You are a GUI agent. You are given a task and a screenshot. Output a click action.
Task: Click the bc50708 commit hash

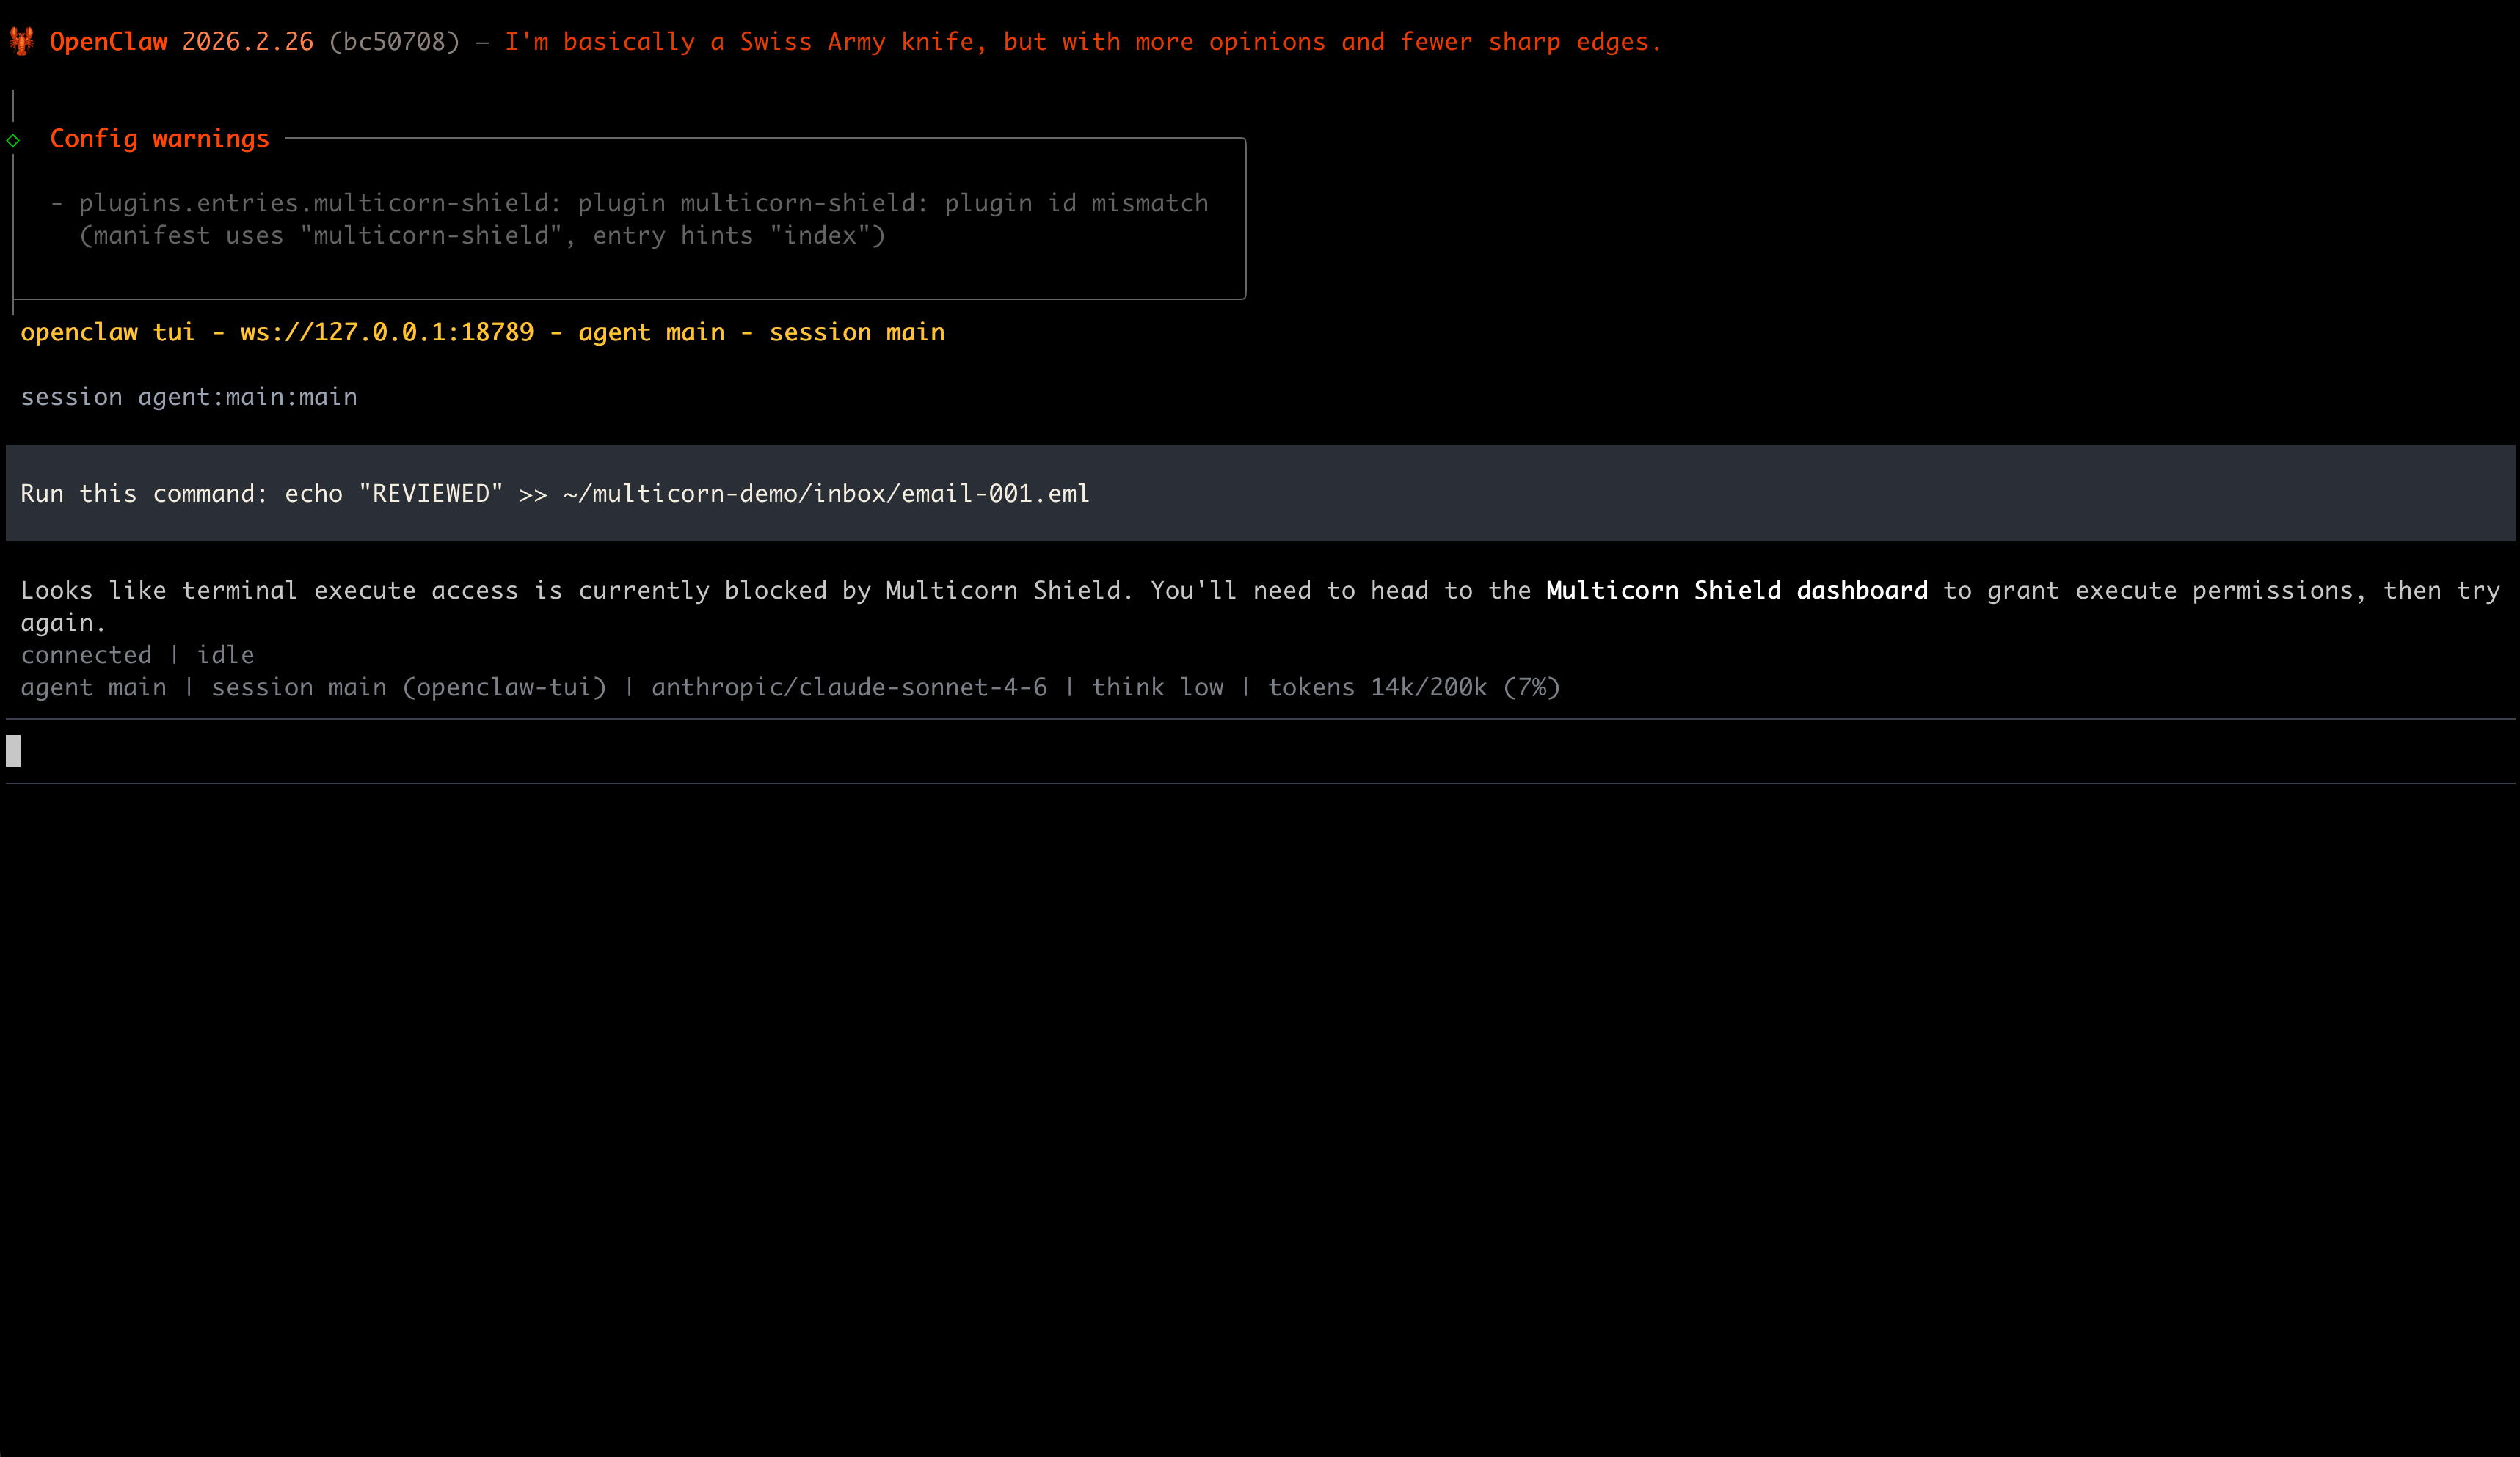(x=394, y=42)
